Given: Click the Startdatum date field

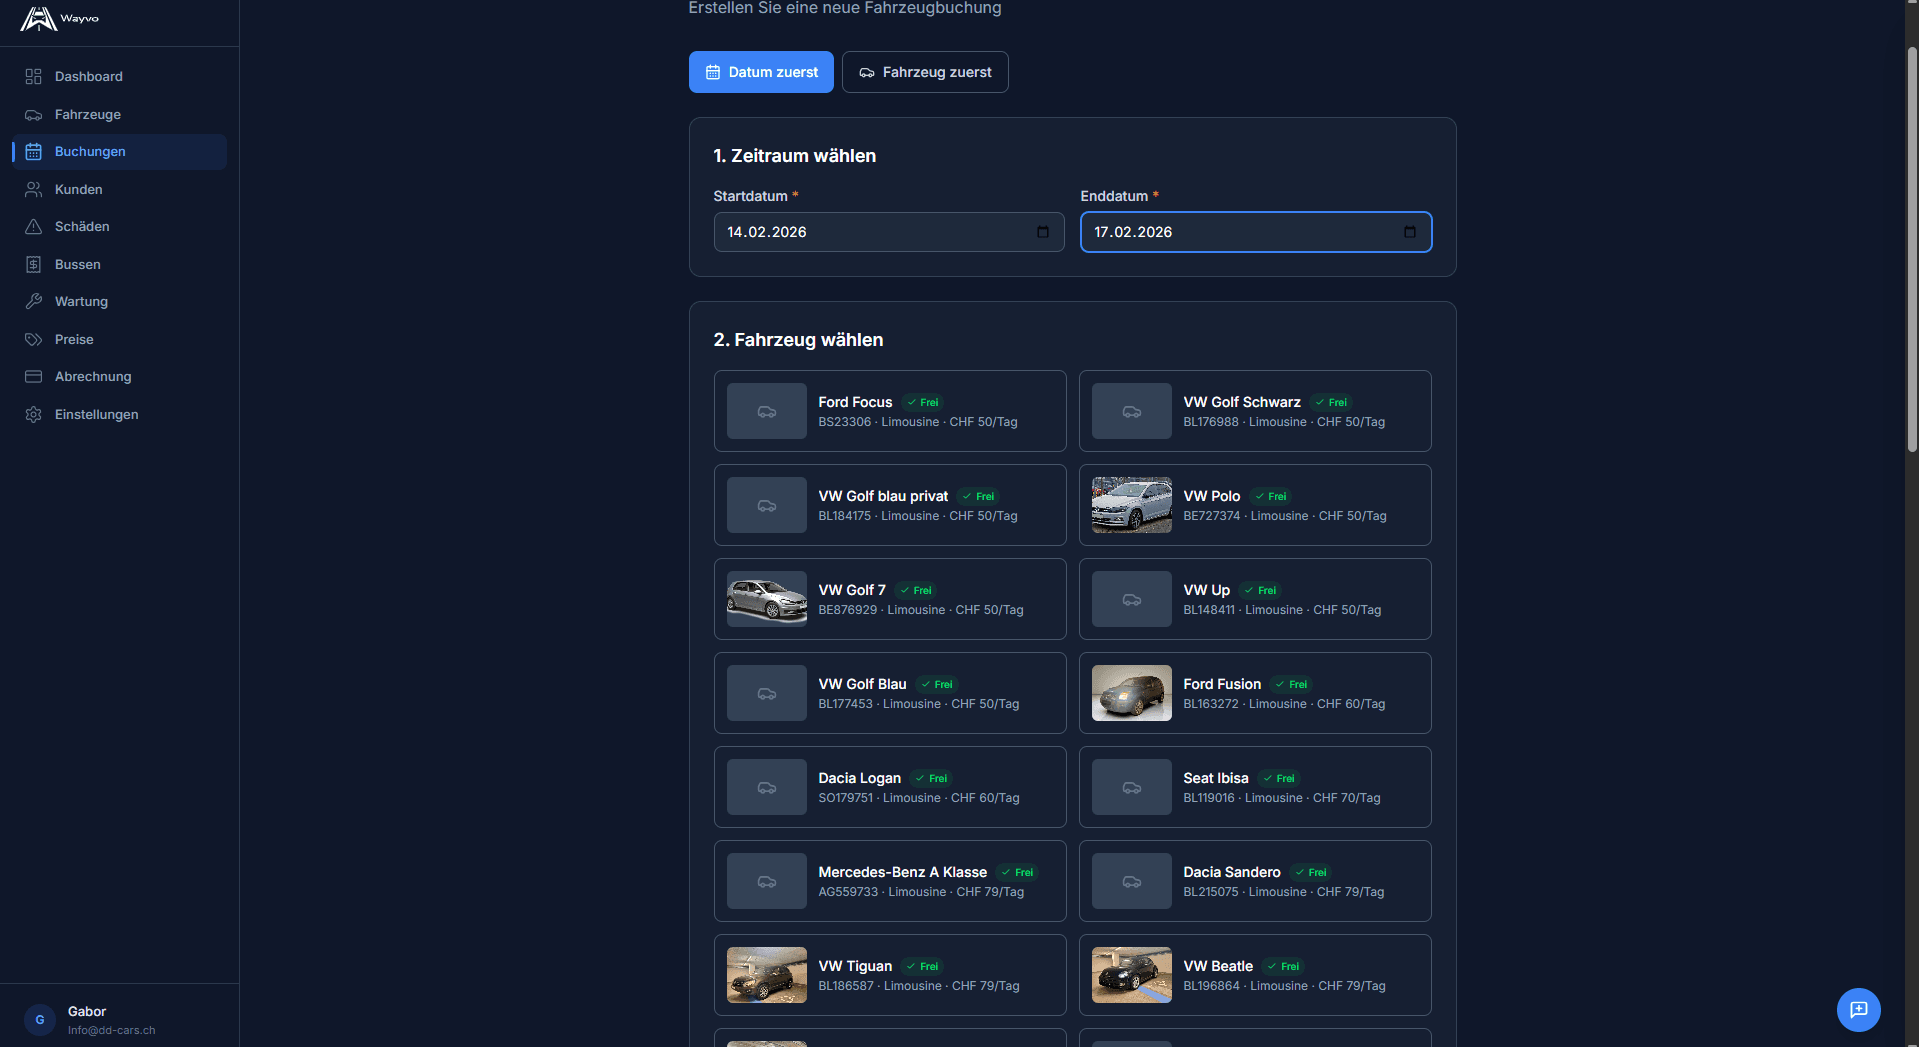Looking at the screenshot, I should pyautogui.click(x=870, y=232).
